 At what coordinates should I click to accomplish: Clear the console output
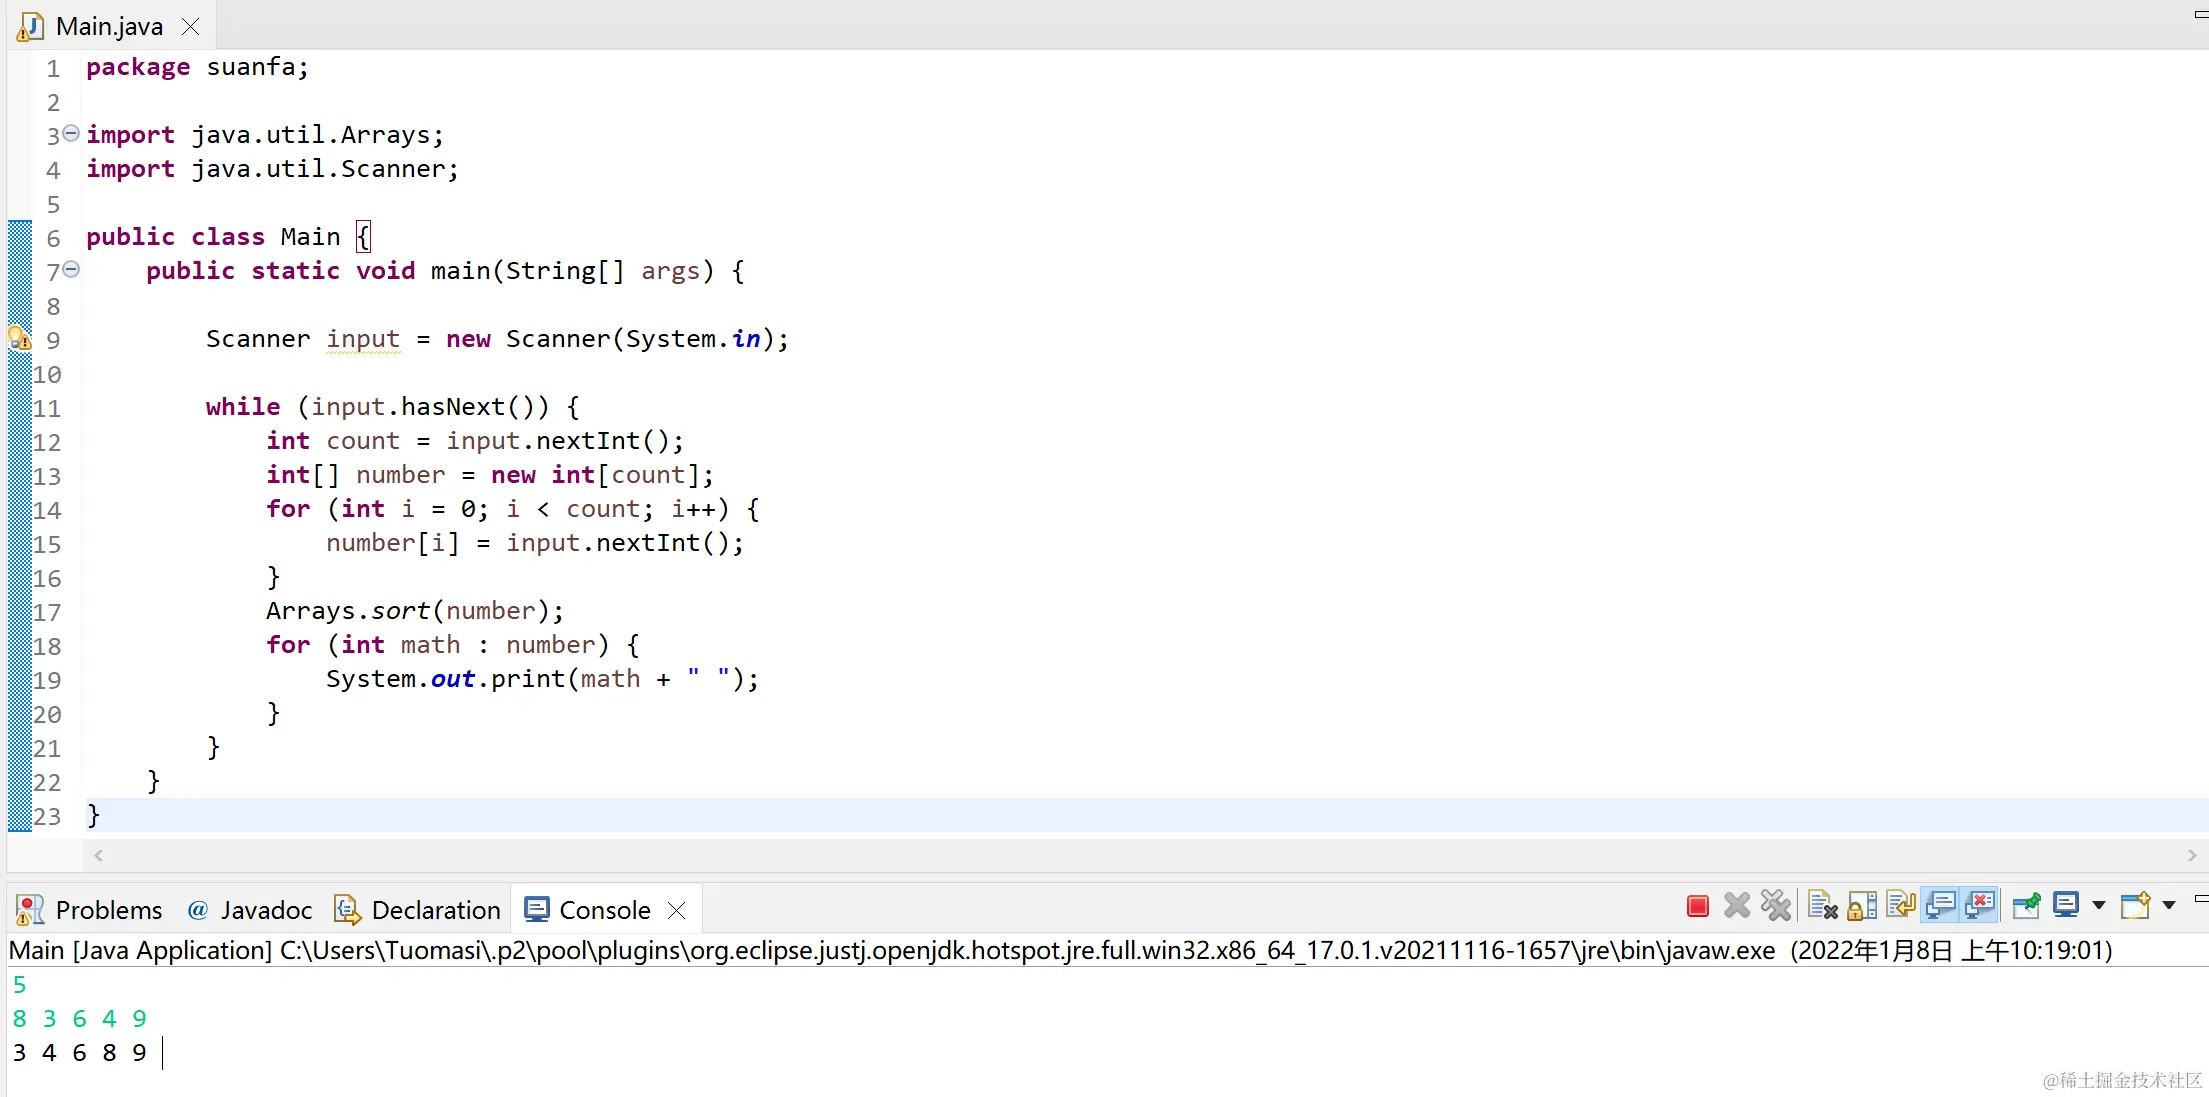[1822, 906]
